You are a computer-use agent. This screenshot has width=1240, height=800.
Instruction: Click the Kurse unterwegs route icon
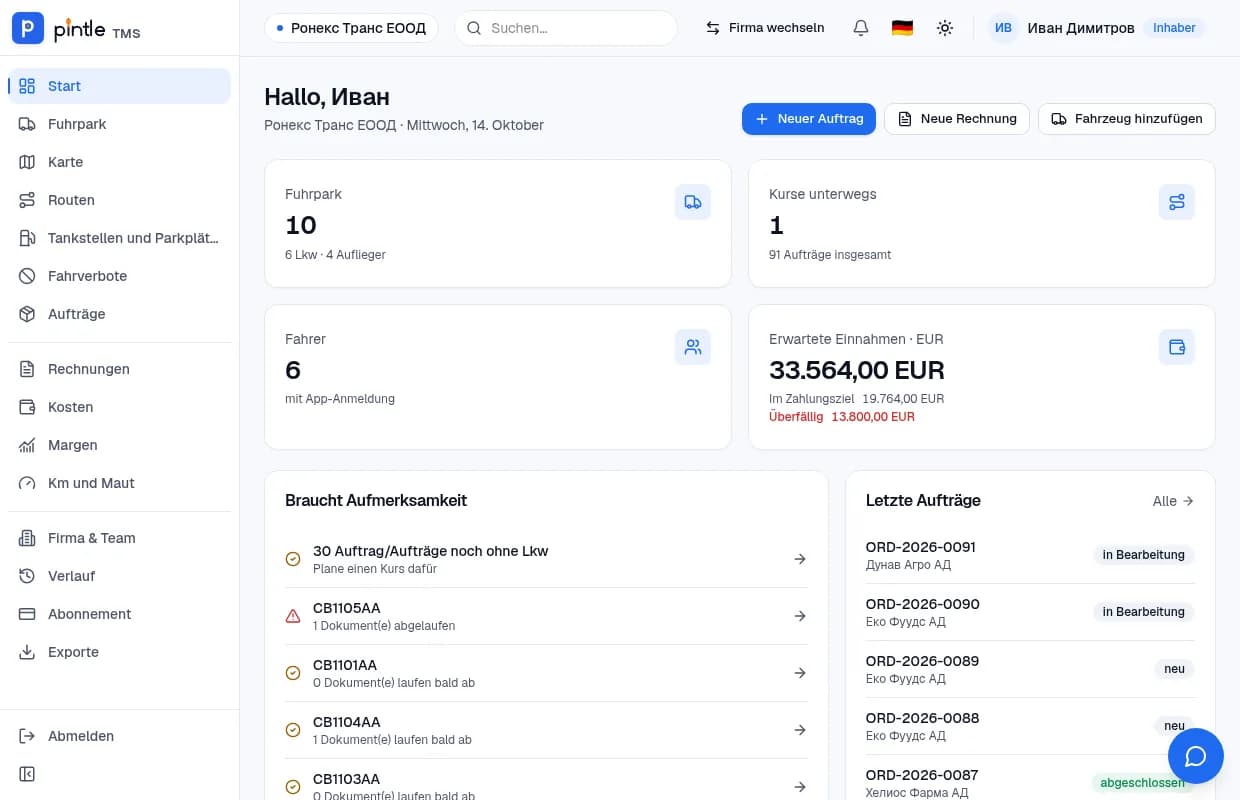click(1177, 202)
